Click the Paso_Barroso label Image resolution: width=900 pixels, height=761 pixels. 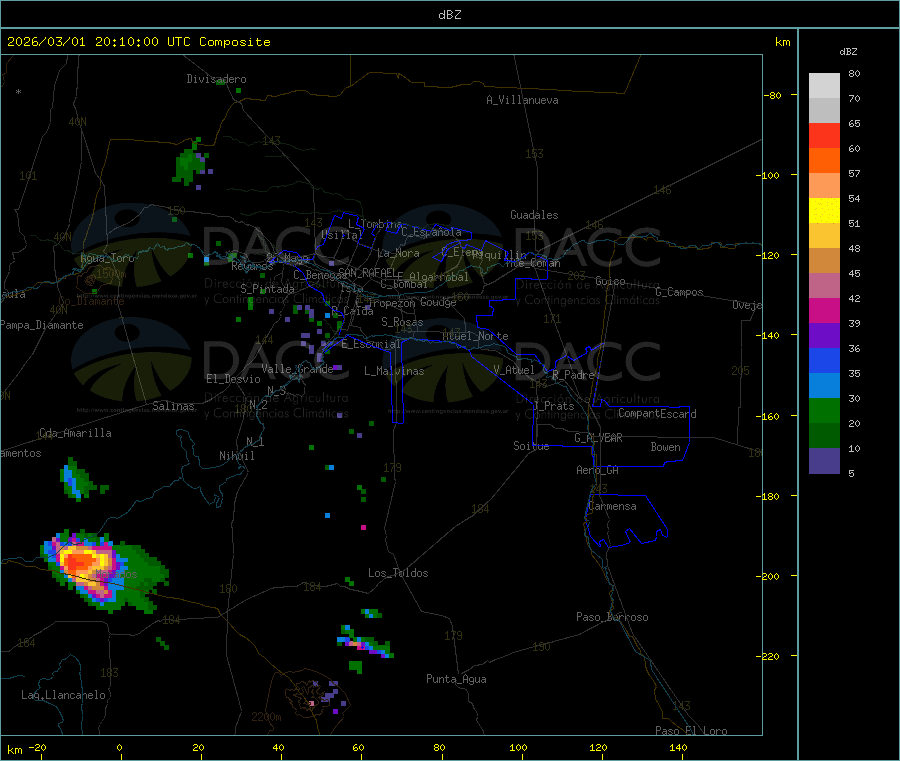pos(612,617)
